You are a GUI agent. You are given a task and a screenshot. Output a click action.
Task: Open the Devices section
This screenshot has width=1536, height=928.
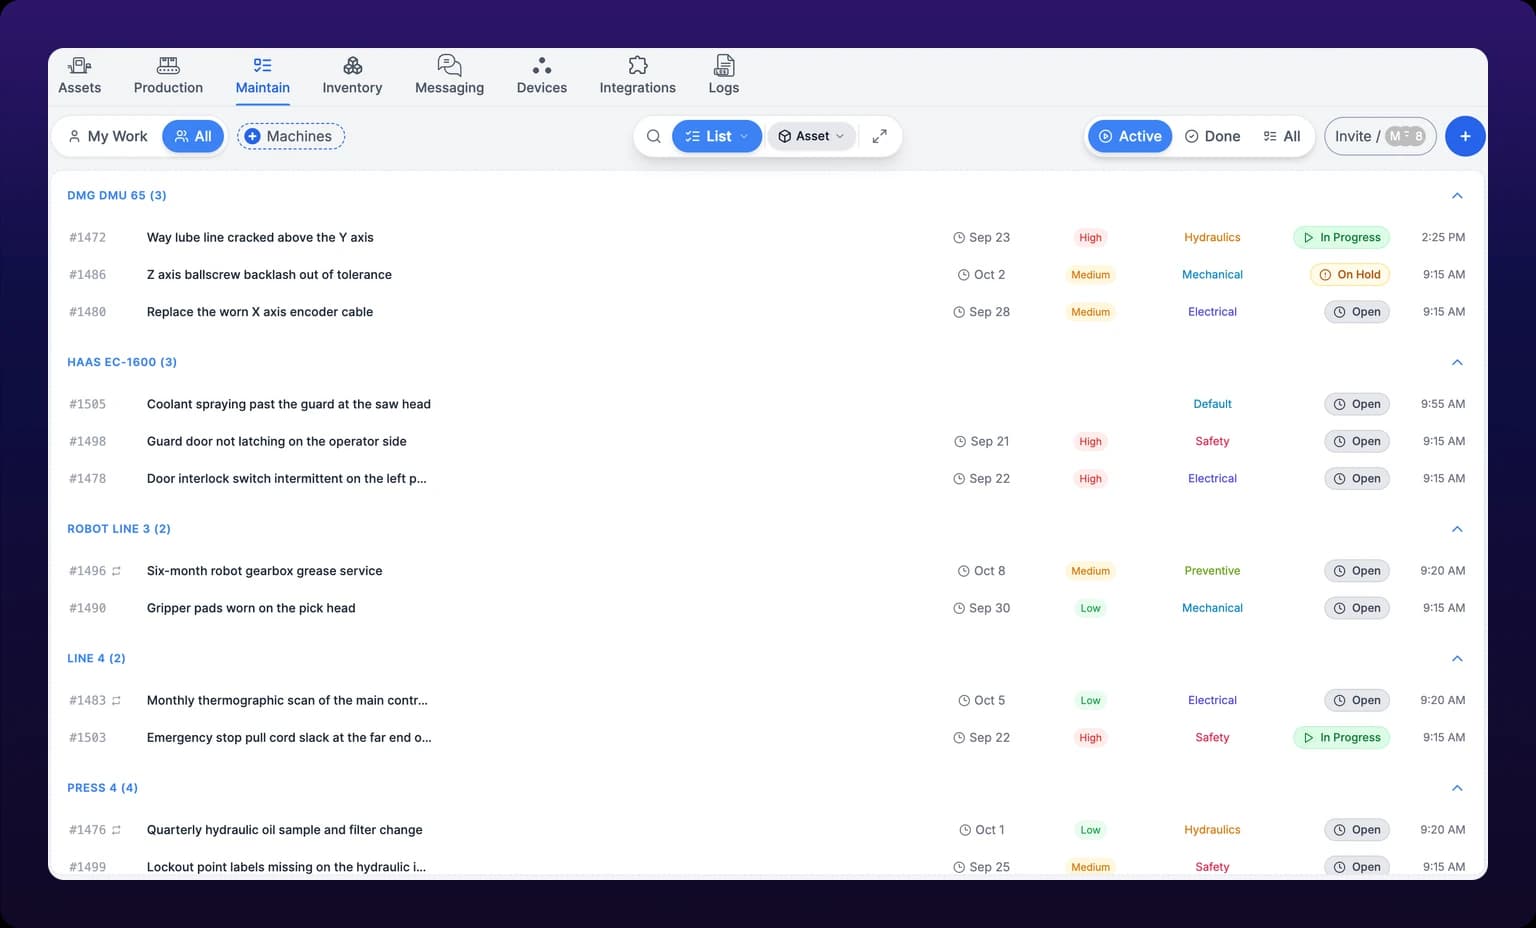click(x=542, y=76)
